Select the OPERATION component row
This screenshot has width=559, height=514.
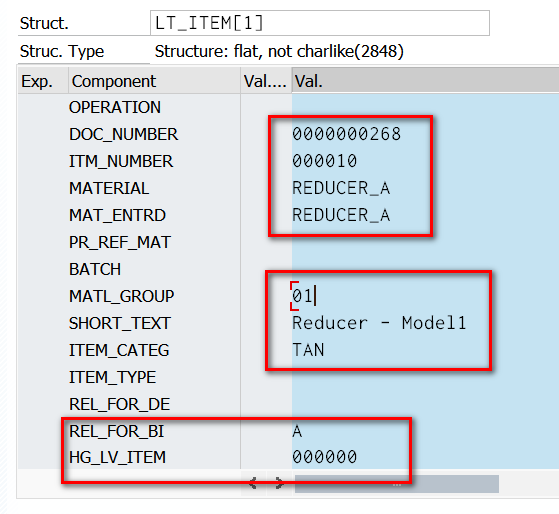coord(115,108)
